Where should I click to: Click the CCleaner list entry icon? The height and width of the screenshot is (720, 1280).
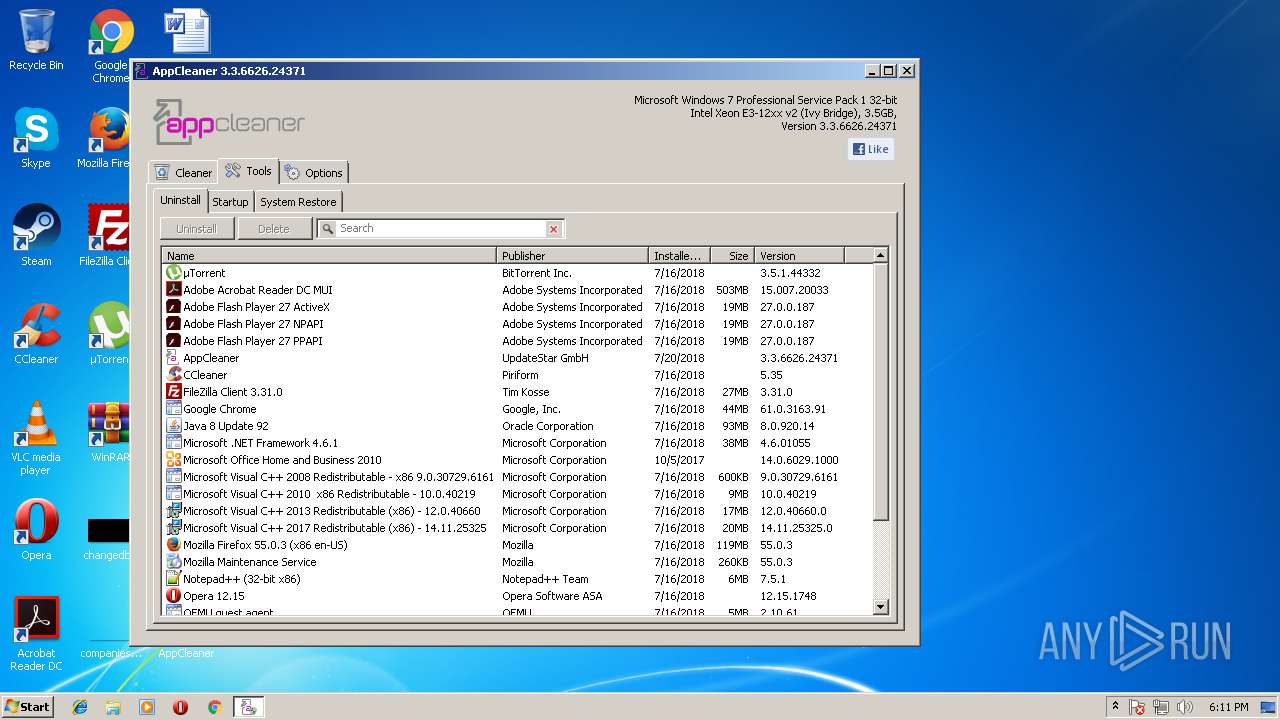click(174, 375)
